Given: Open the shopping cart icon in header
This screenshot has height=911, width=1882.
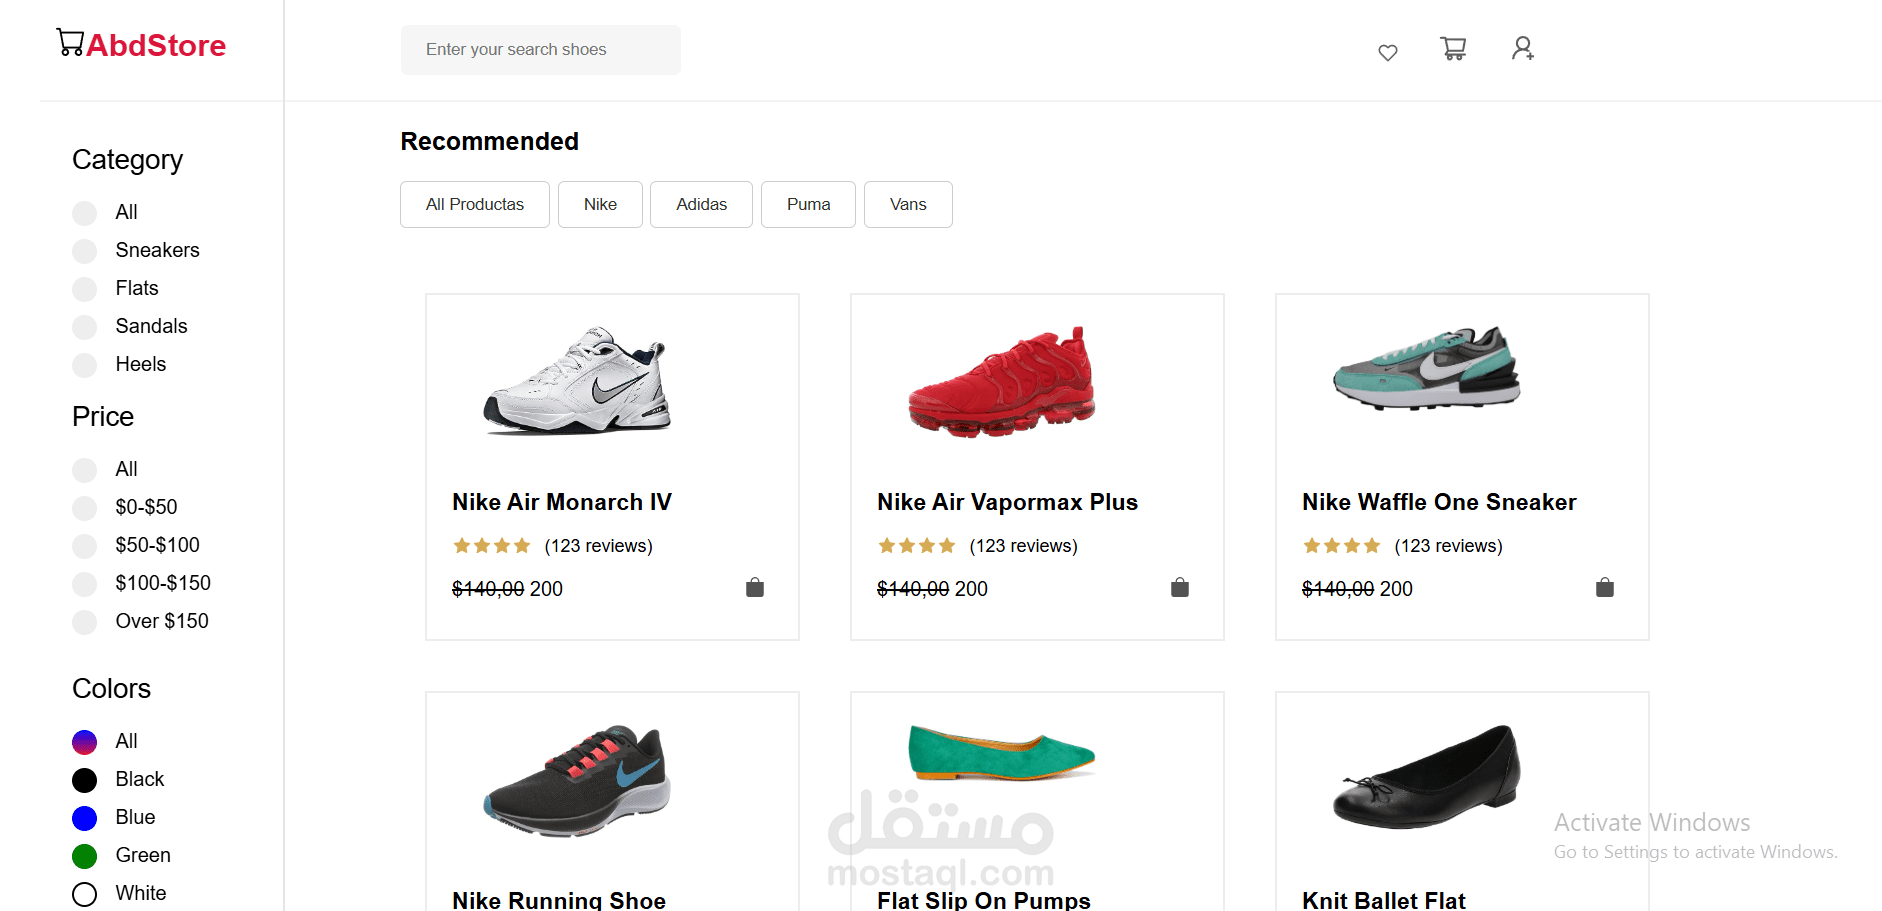Looking at the screenshot, I should 1453,48.
